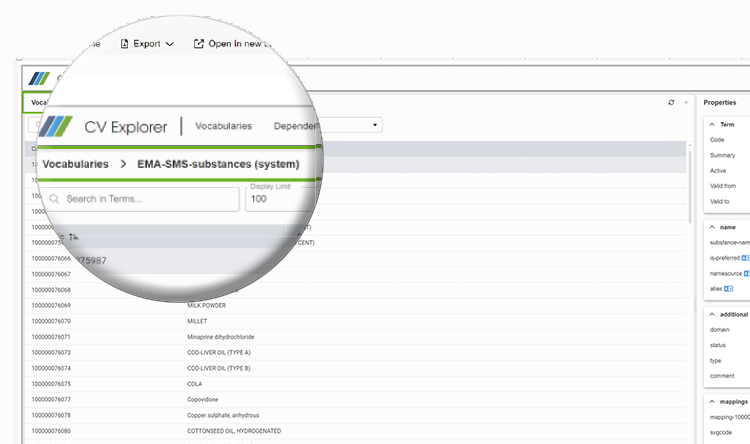Collapse the additional properties section

coord(712,314)
